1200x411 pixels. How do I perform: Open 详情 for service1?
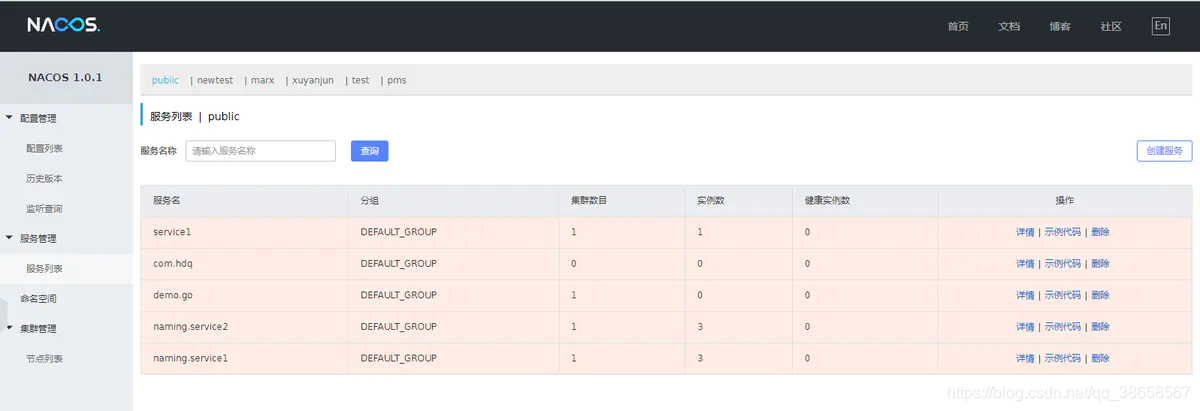pos(1025,232)
